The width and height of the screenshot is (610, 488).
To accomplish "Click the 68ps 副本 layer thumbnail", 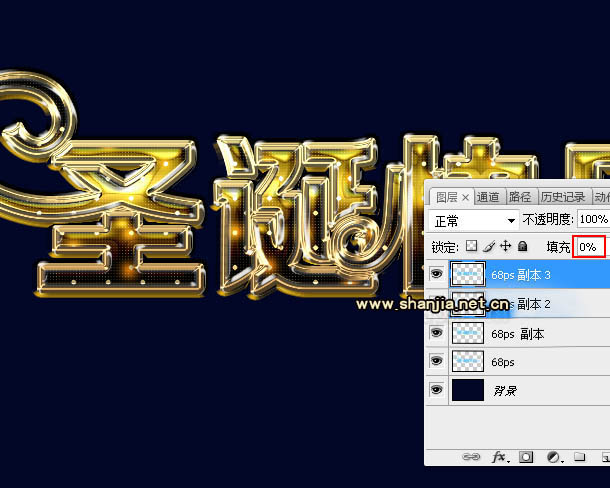I will [468, 333].
